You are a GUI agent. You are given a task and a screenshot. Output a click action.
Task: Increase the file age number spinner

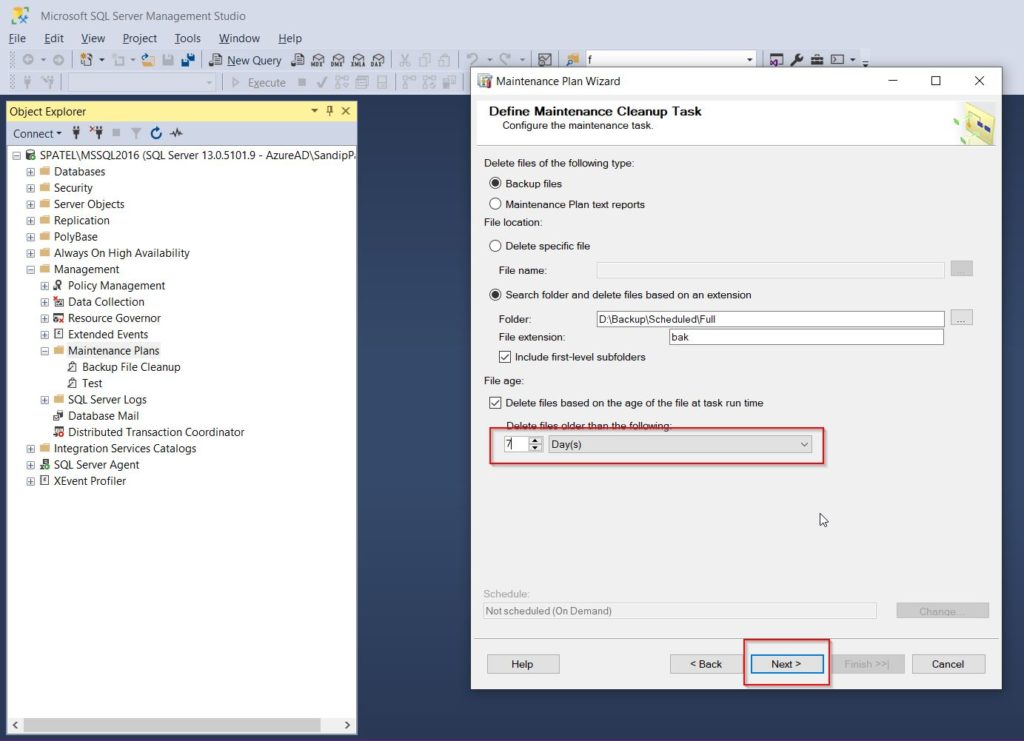(x=536, y=440)
